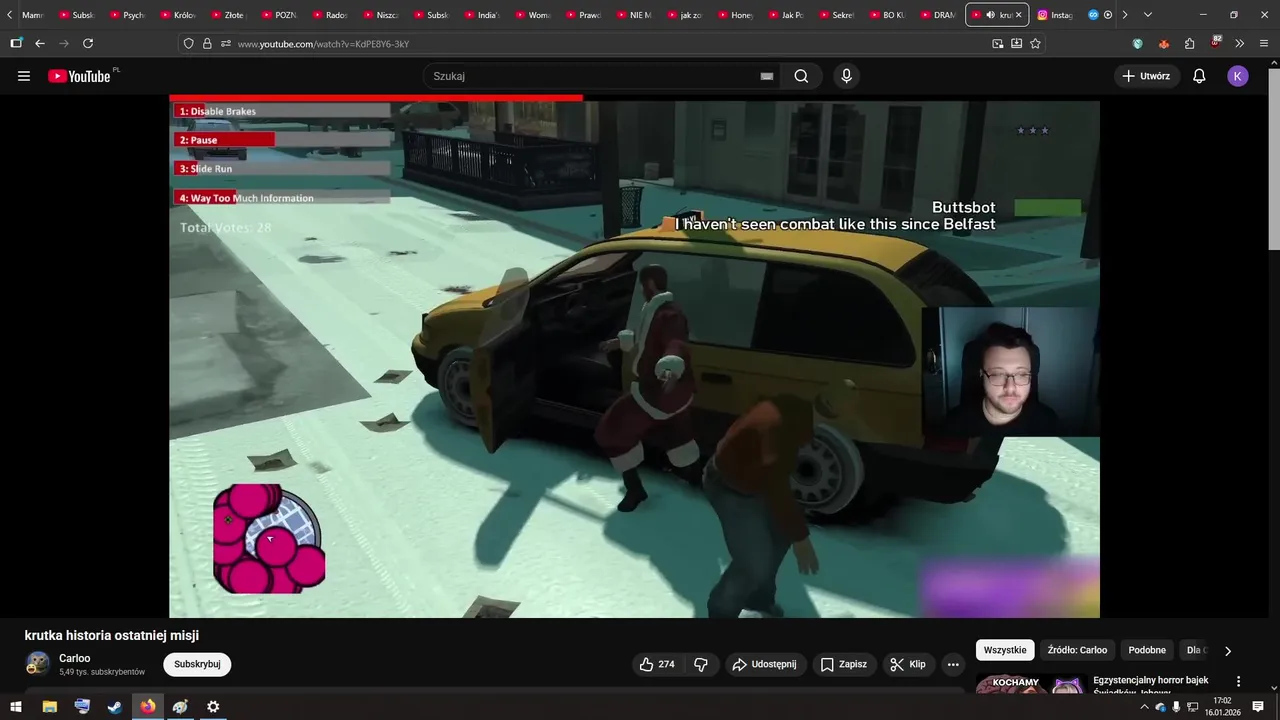This screenshot has height=720, width=1280.
Task: Open the Carloo channel name link
Action: point(75,658)
